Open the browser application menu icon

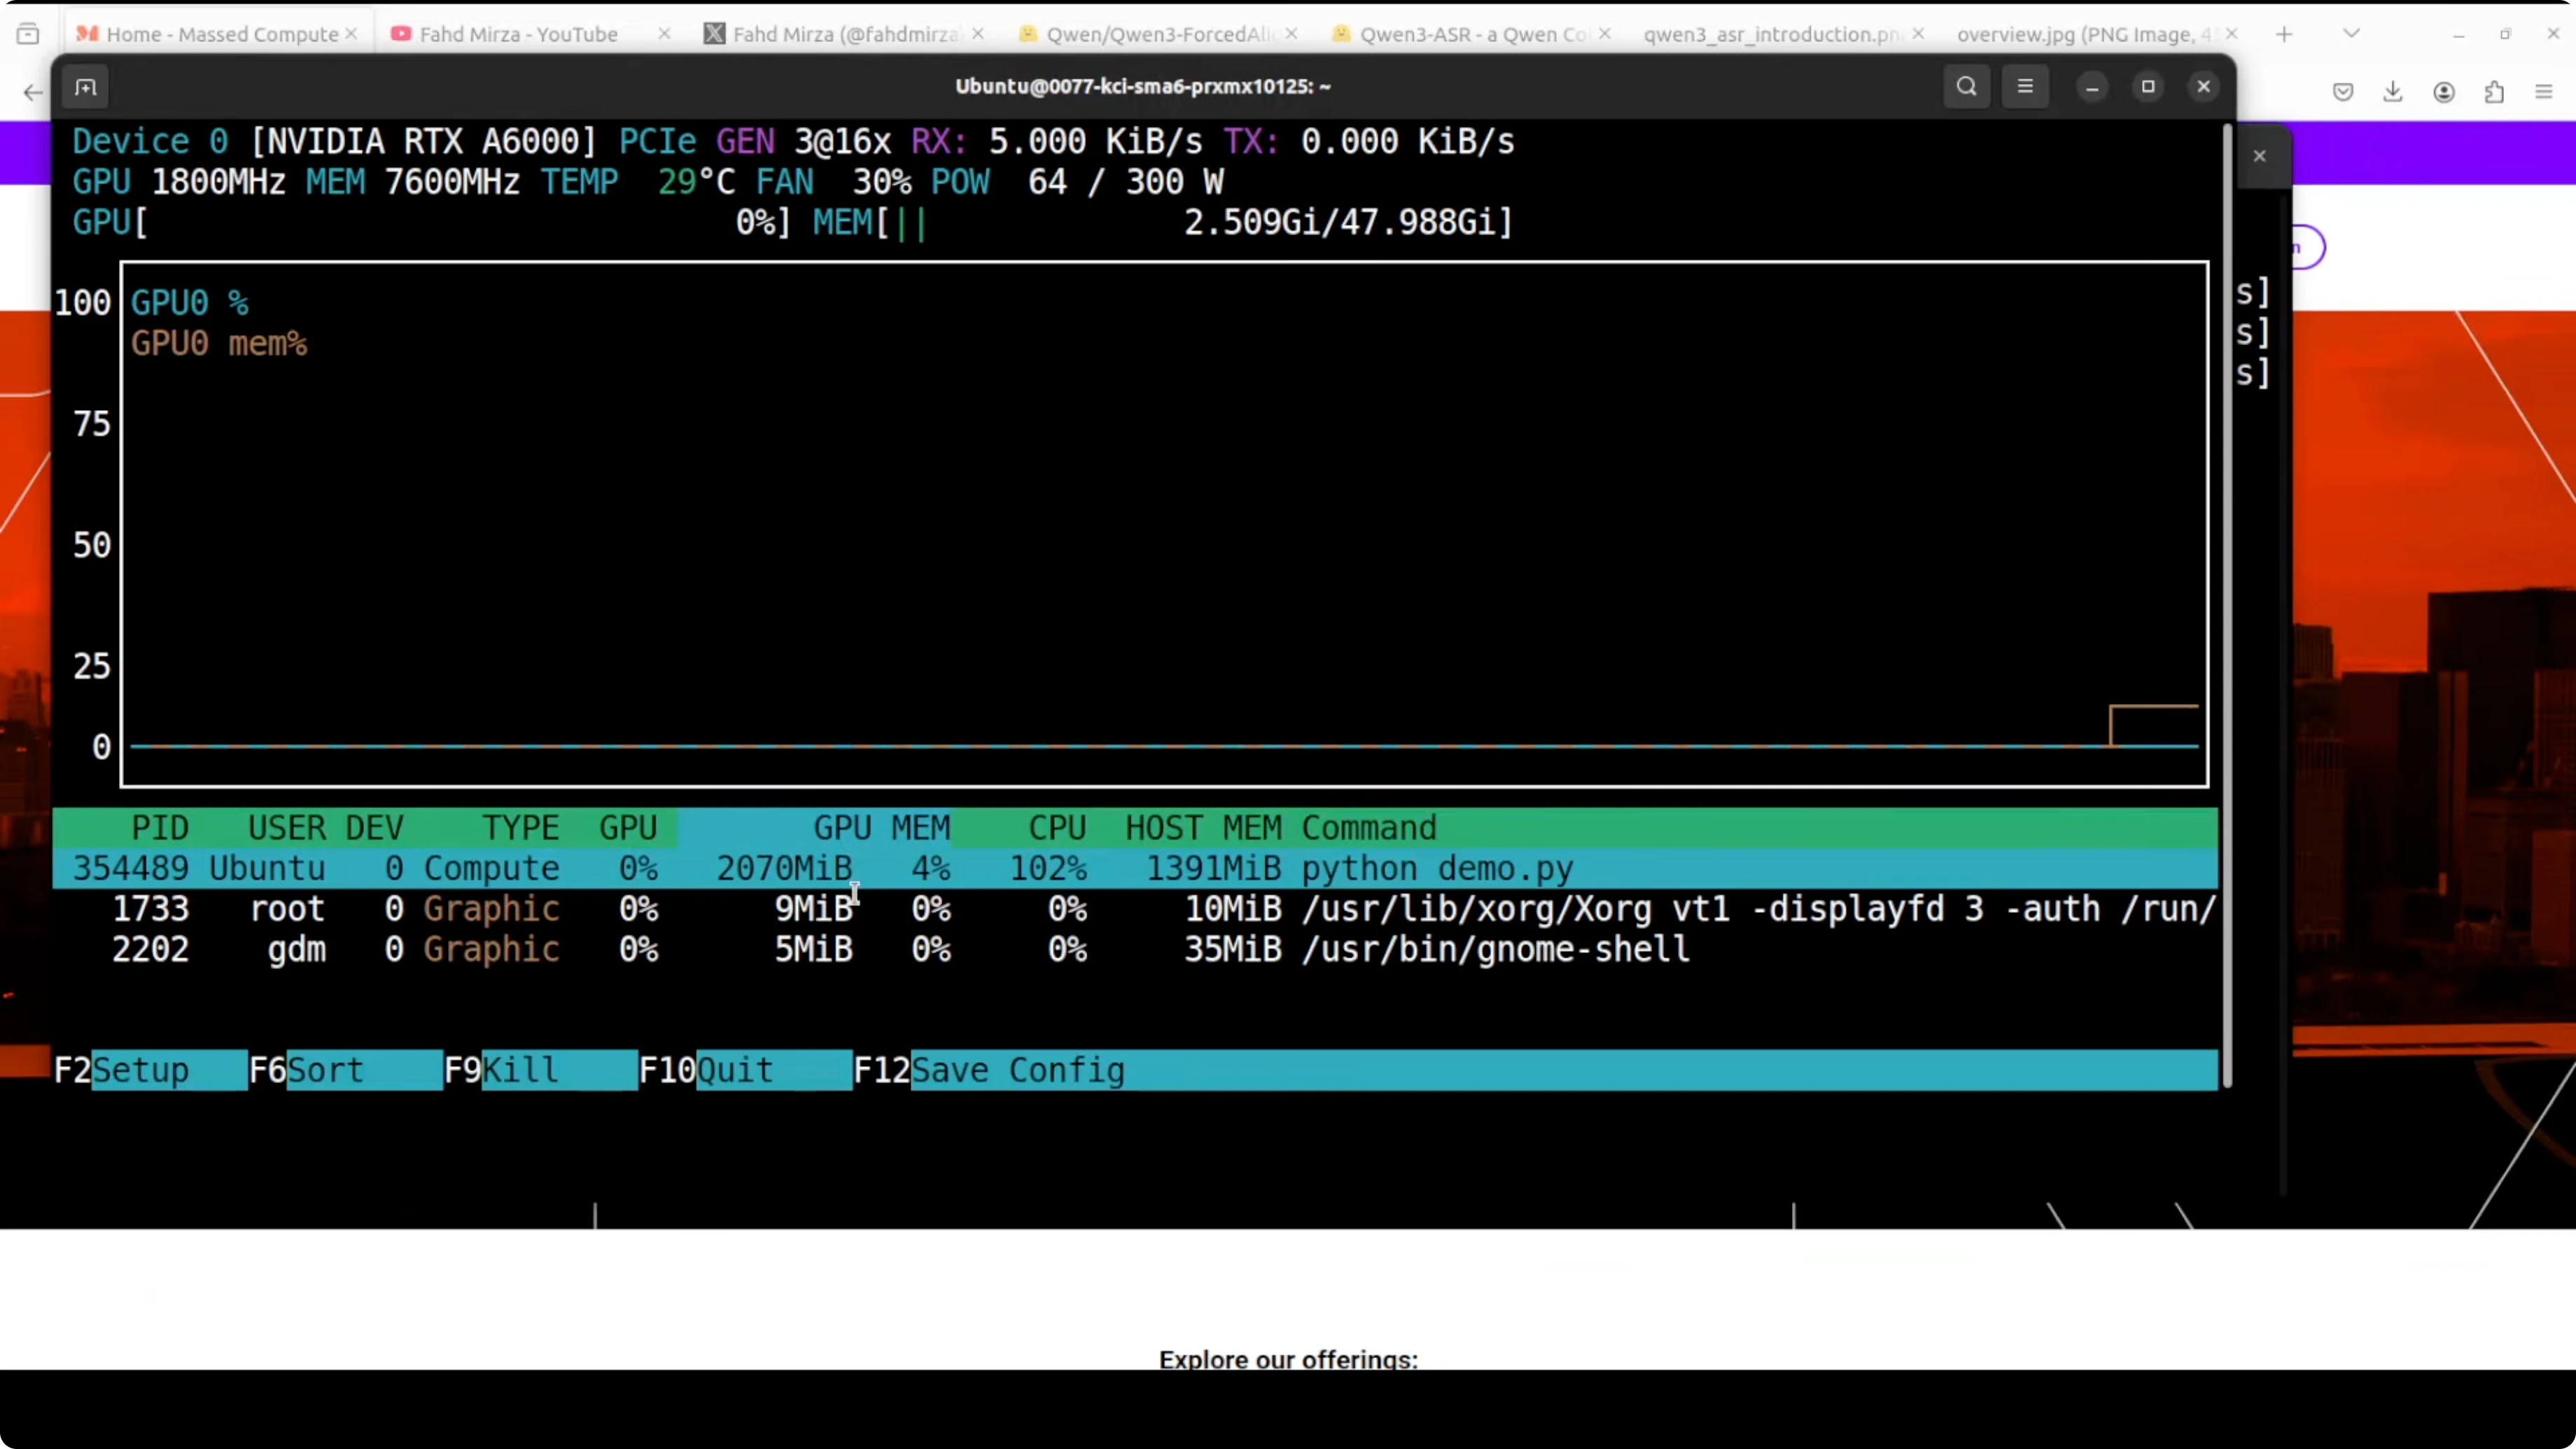click(2544, 93)
